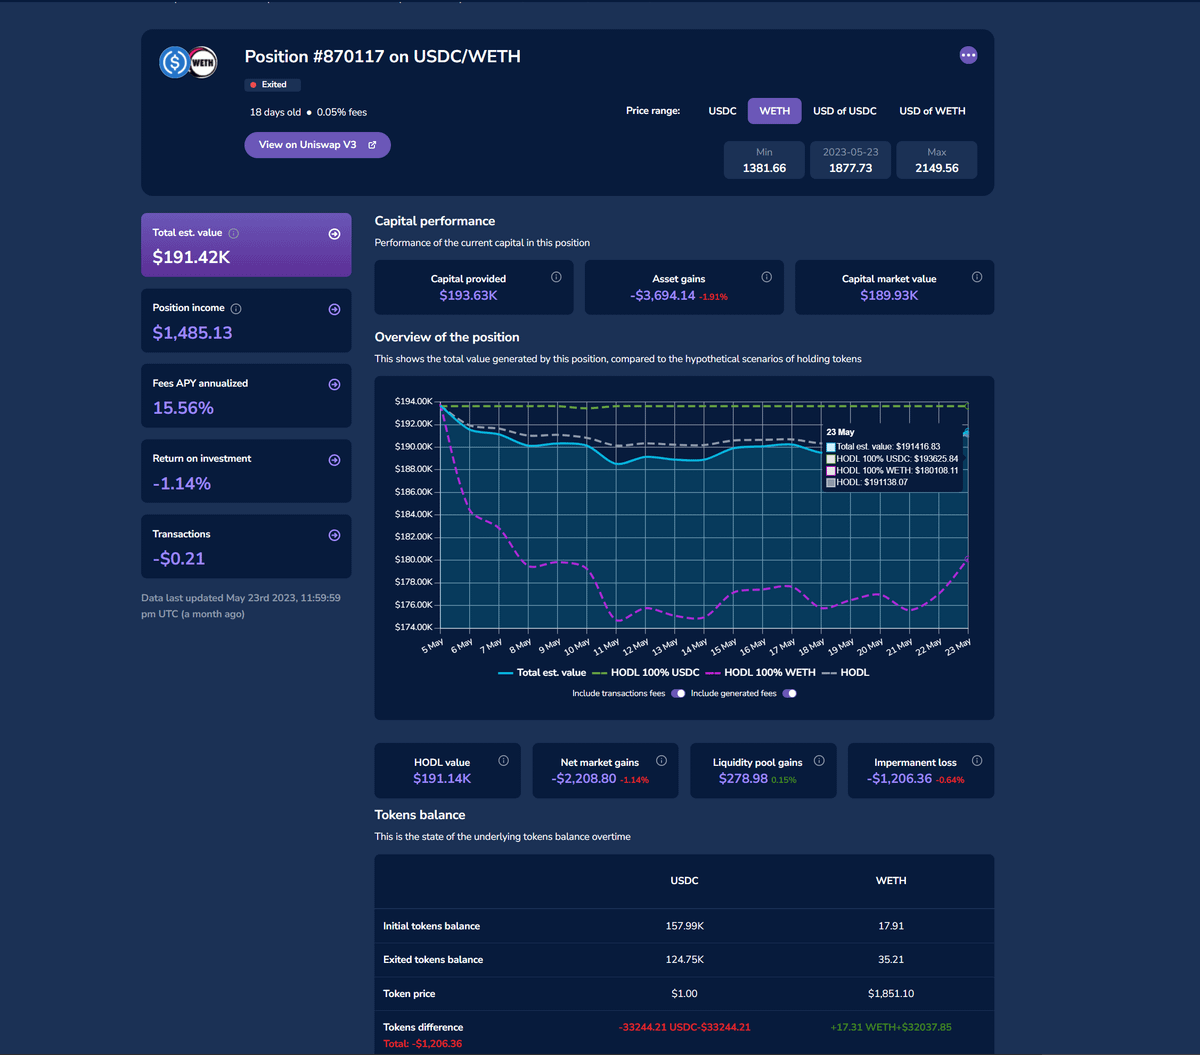Expand the Return on investment arrow
Image resolution: width=1200 pixels, height=1055 pixels.
pyautogui.click(x=334, y=460)
